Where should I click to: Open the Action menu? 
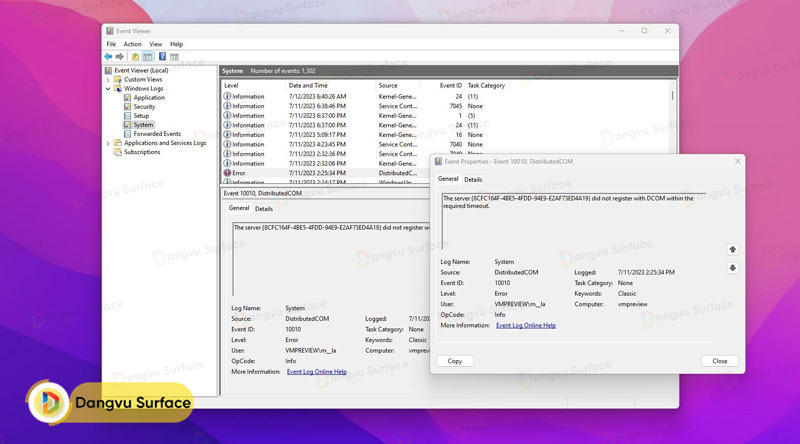133,44
